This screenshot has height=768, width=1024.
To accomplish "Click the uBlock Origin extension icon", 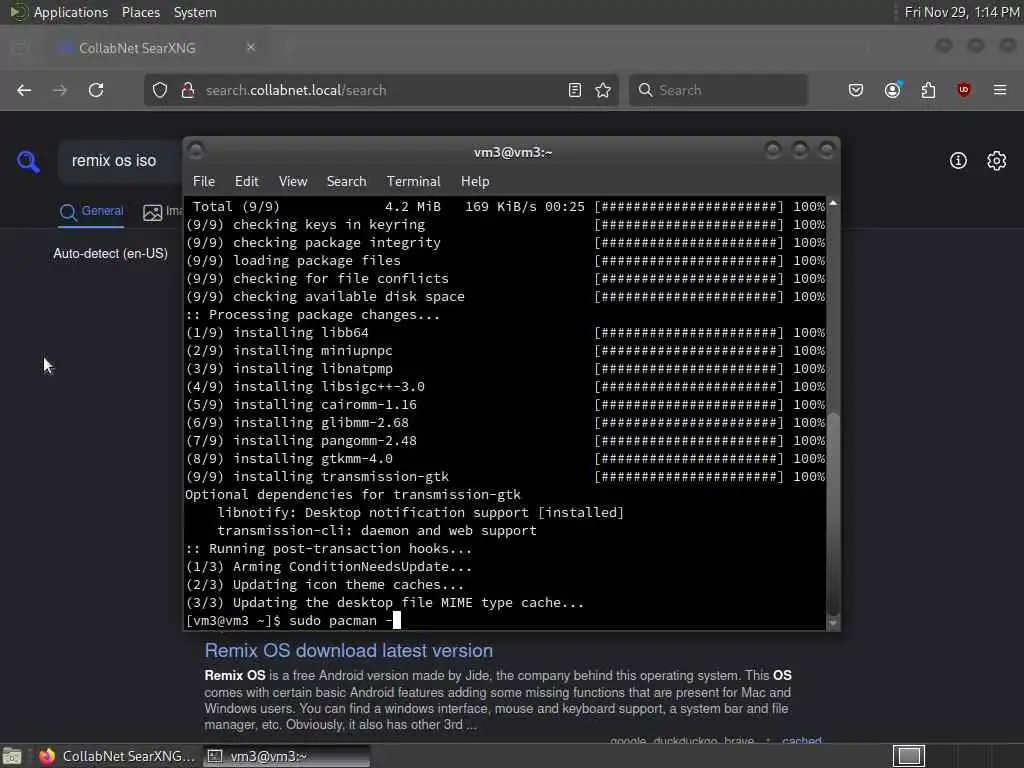I will point(964,90).
